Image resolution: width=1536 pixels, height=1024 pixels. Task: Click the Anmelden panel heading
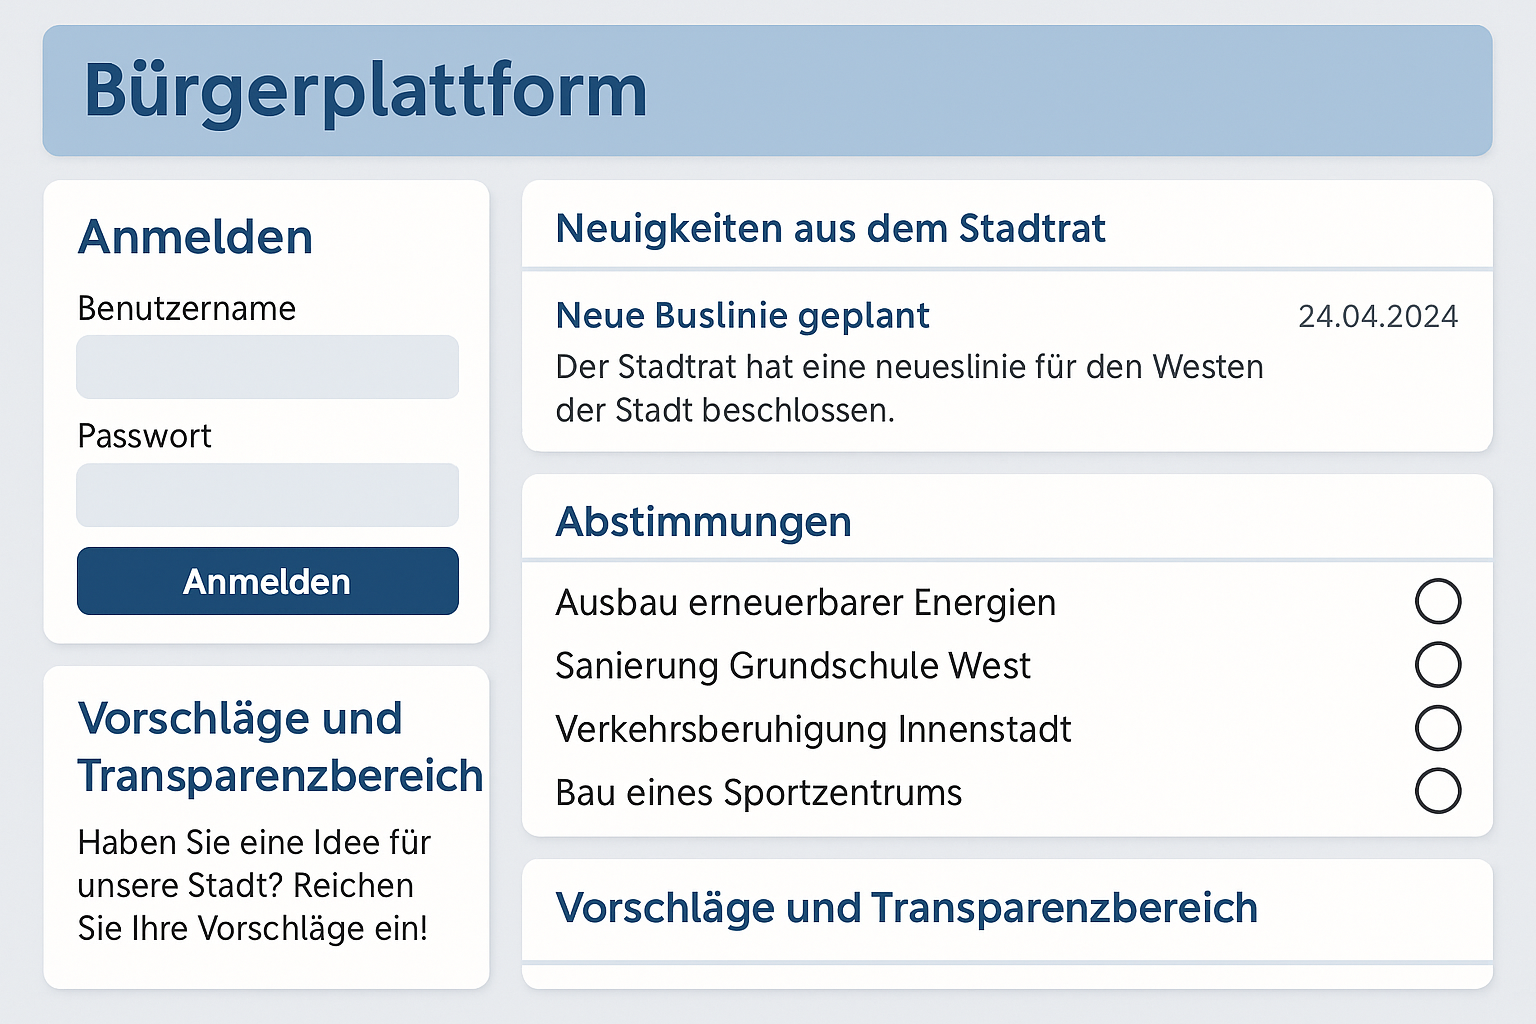coord(195,237)
